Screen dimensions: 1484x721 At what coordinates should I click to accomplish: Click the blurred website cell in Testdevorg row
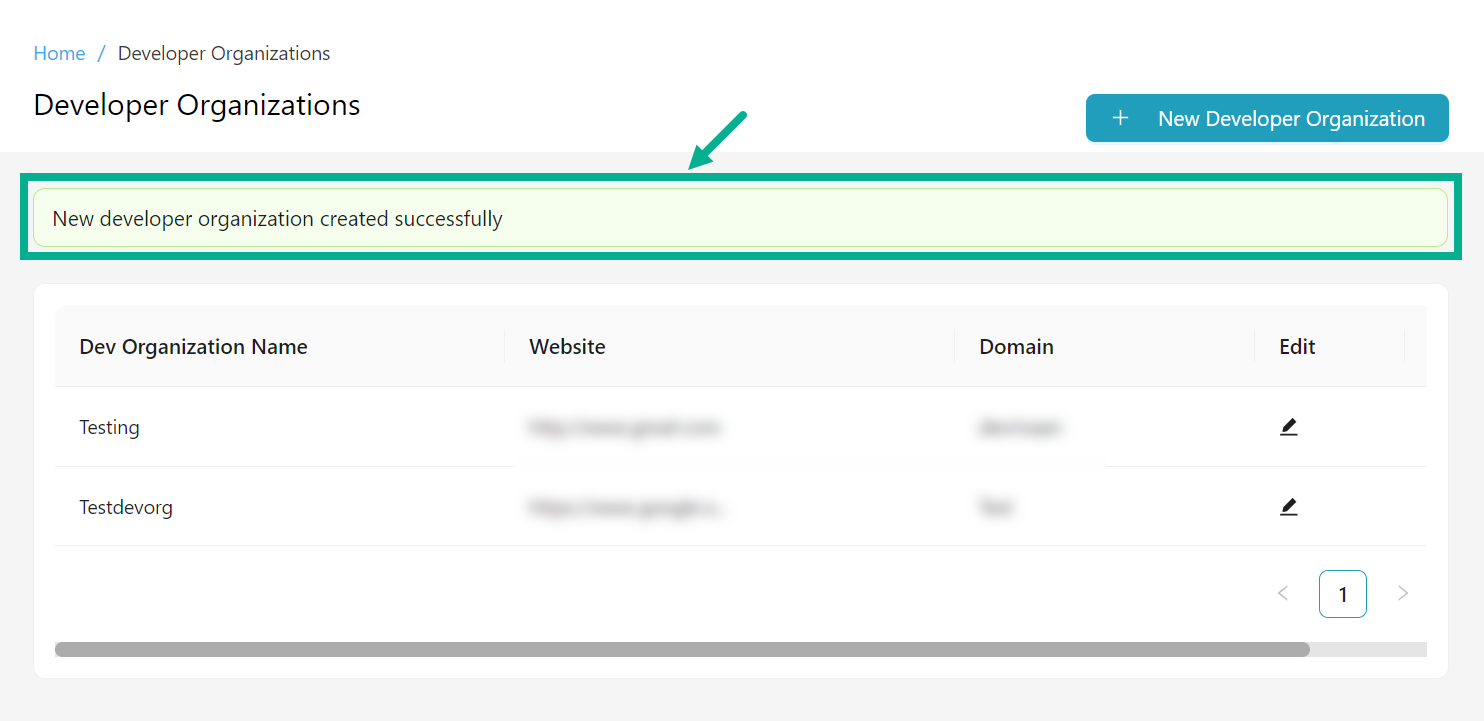pyautogui.click(x=630, y=507)
